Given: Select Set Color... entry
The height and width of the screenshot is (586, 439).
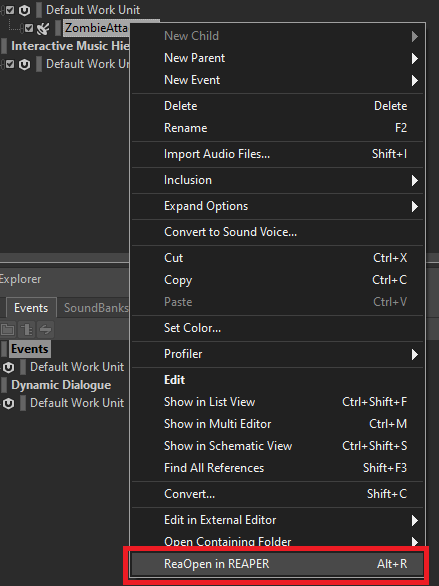Looking at the screenshot, I should (277, 328).
